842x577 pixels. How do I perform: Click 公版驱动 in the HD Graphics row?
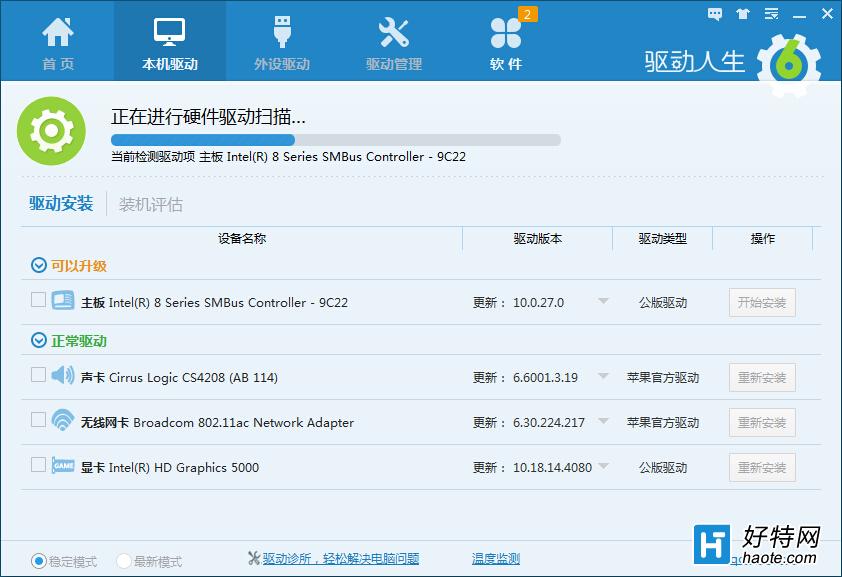coord(663,468)
